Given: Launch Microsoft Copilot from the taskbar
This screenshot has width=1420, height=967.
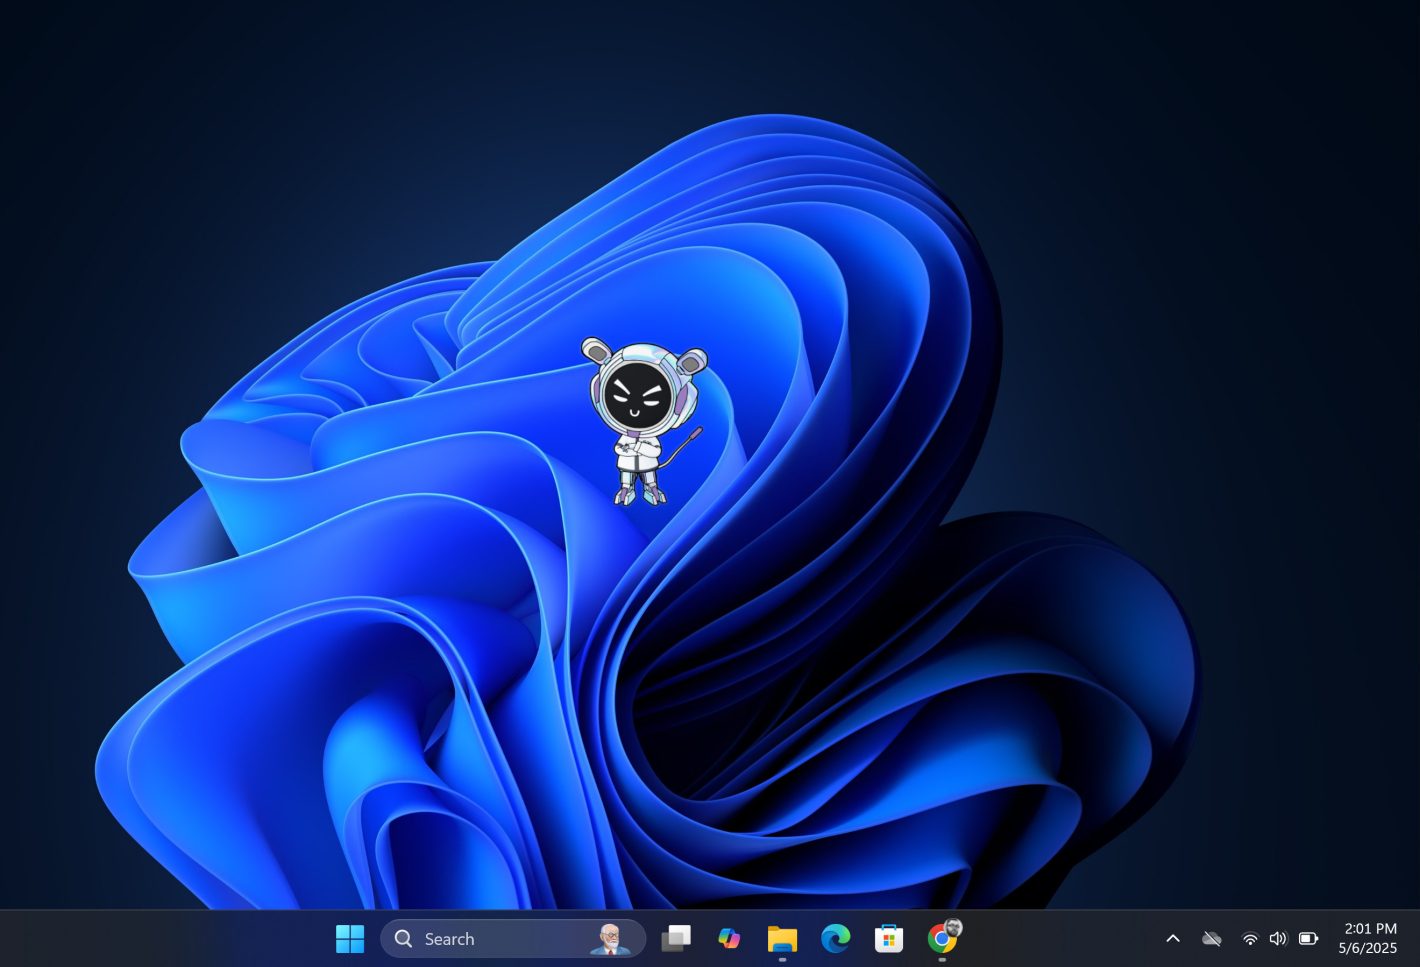Looking at the screenshot, I should coord(729,939).
